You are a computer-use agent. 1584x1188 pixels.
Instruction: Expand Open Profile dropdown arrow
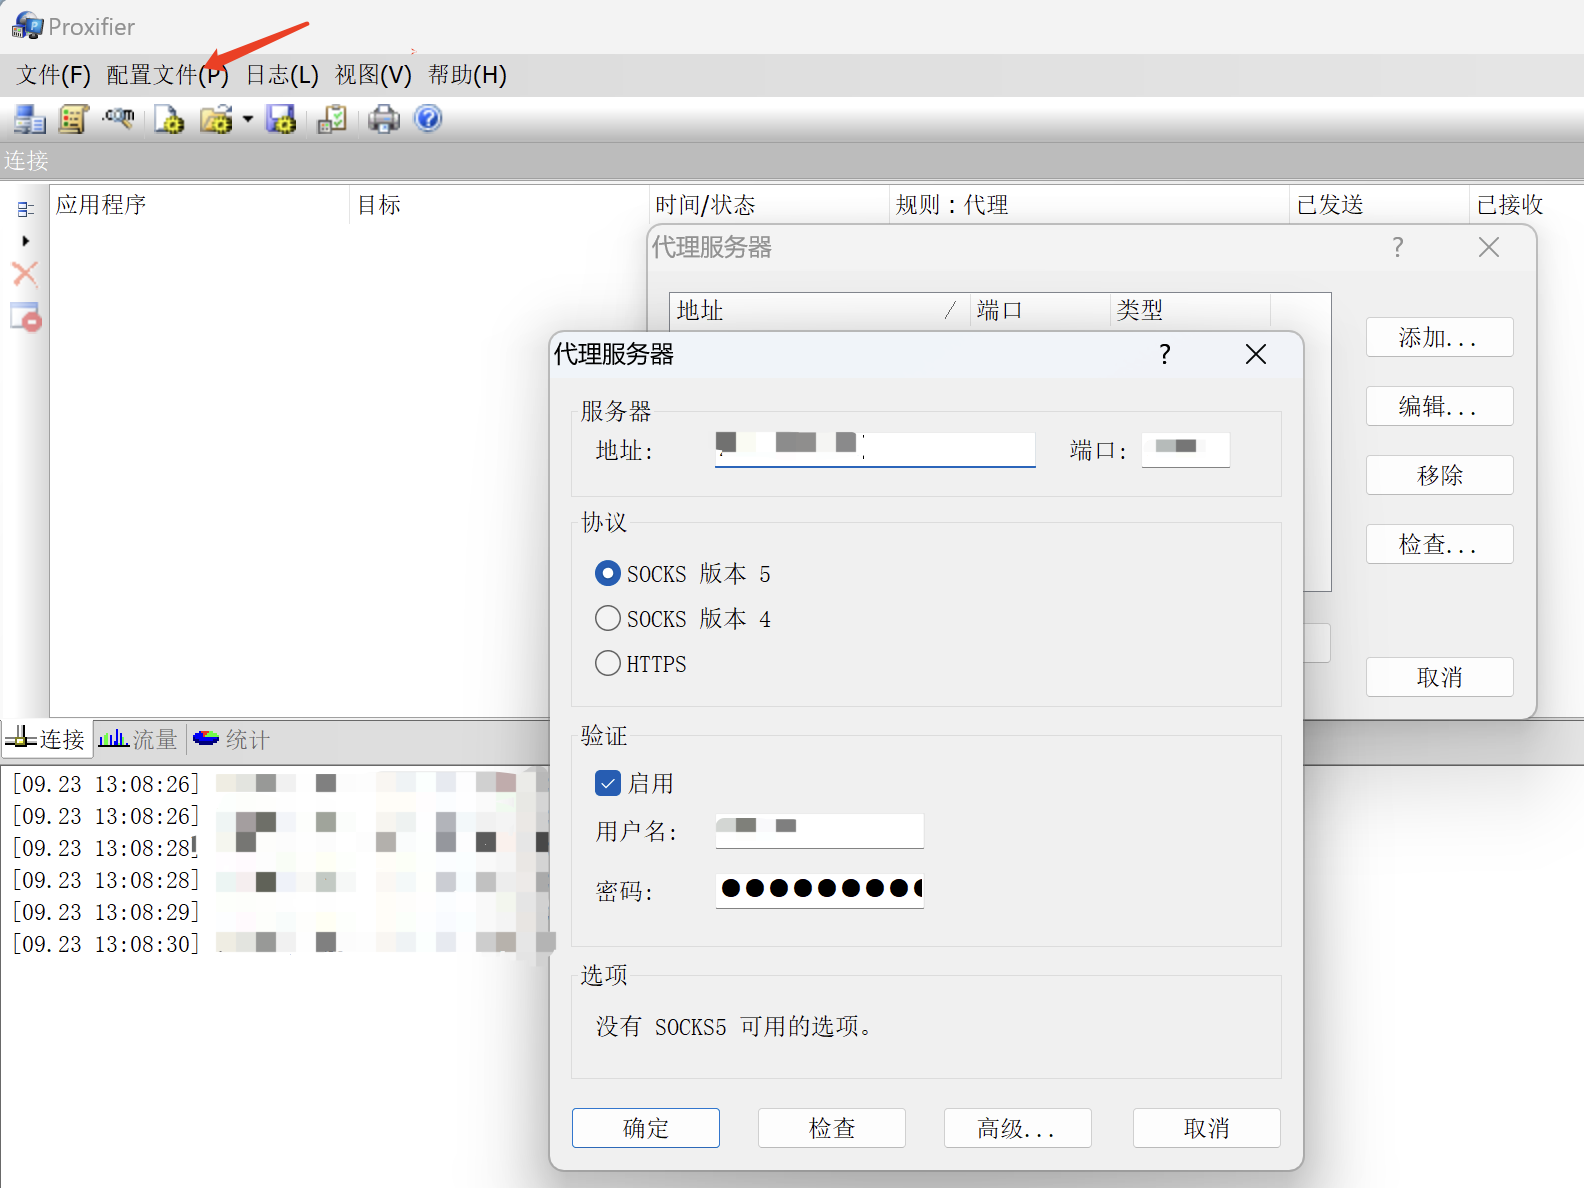[x=247, y=119]
